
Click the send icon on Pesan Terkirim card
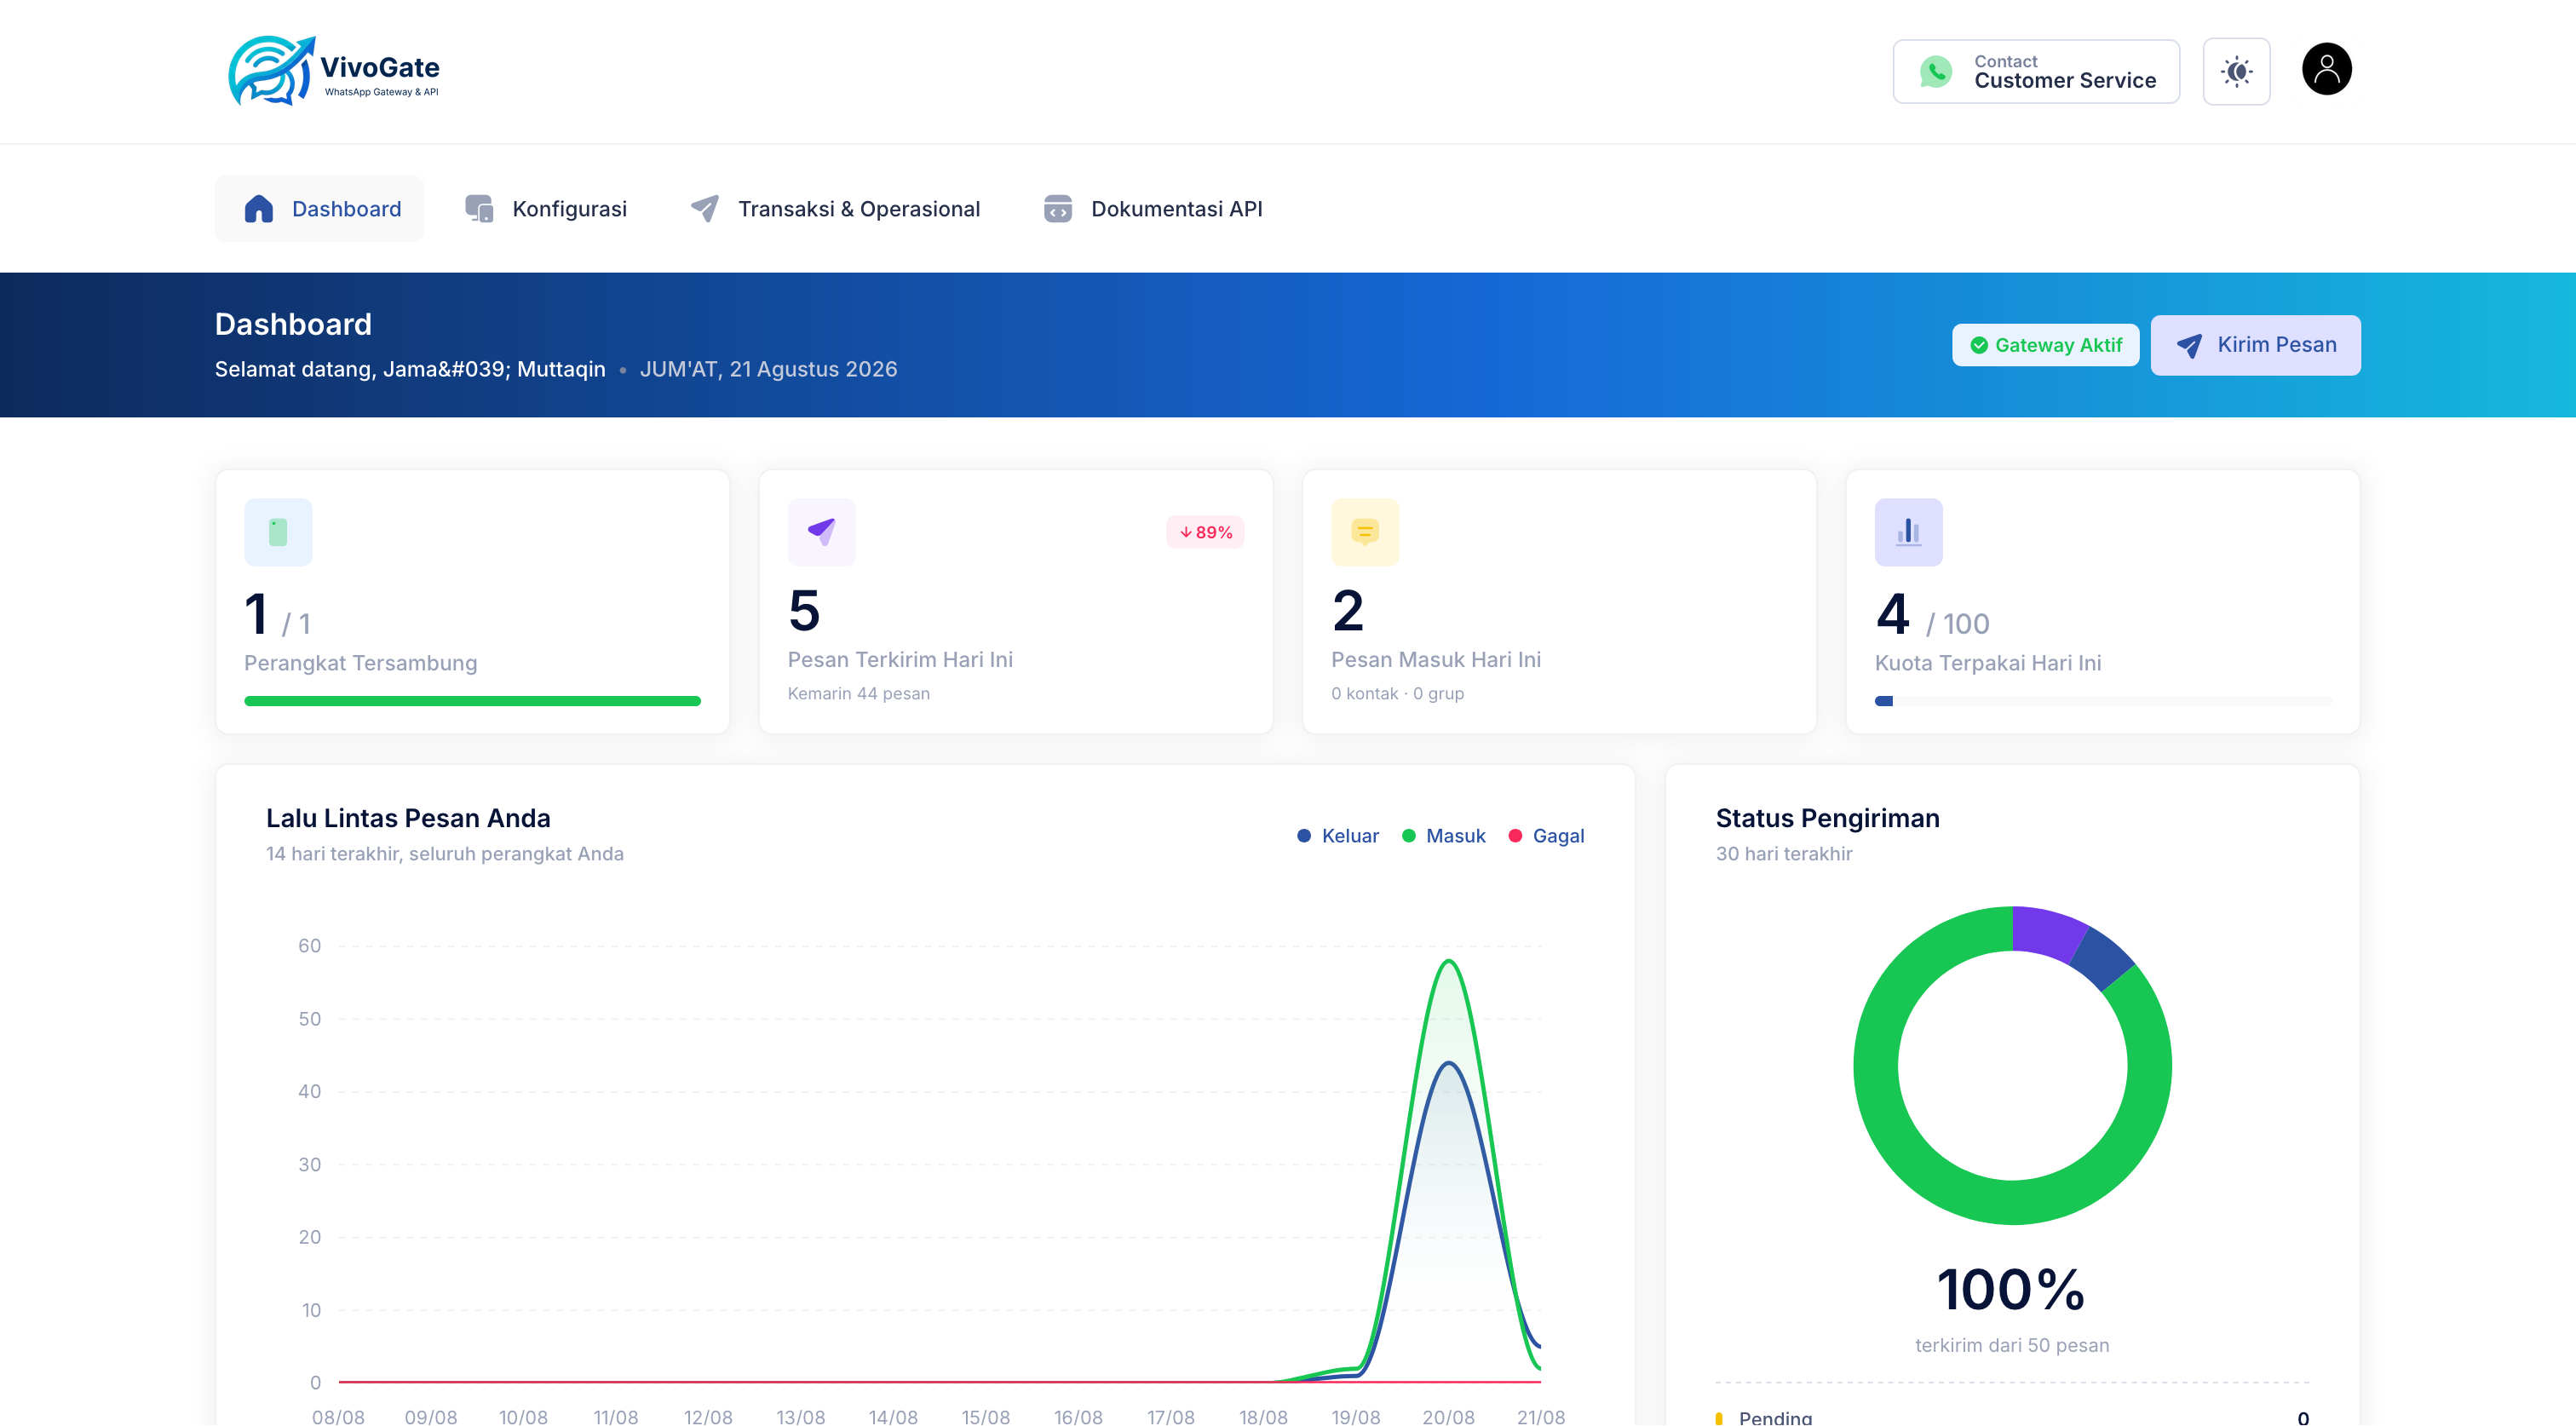(x=821, y=532)
